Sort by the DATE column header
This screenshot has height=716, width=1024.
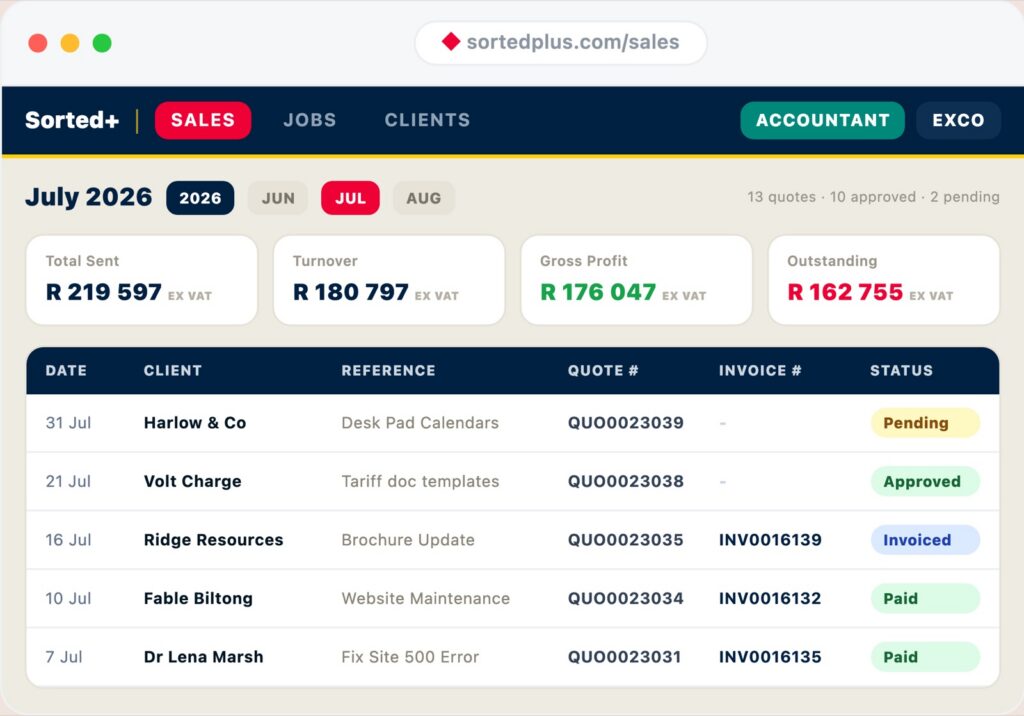pos(66,370)
